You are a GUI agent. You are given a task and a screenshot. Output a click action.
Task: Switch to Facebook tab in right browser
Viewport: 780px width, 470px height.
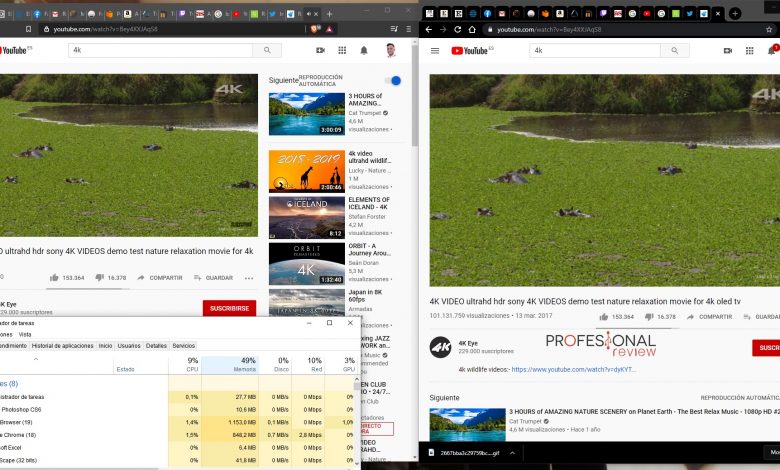(488, 14)
